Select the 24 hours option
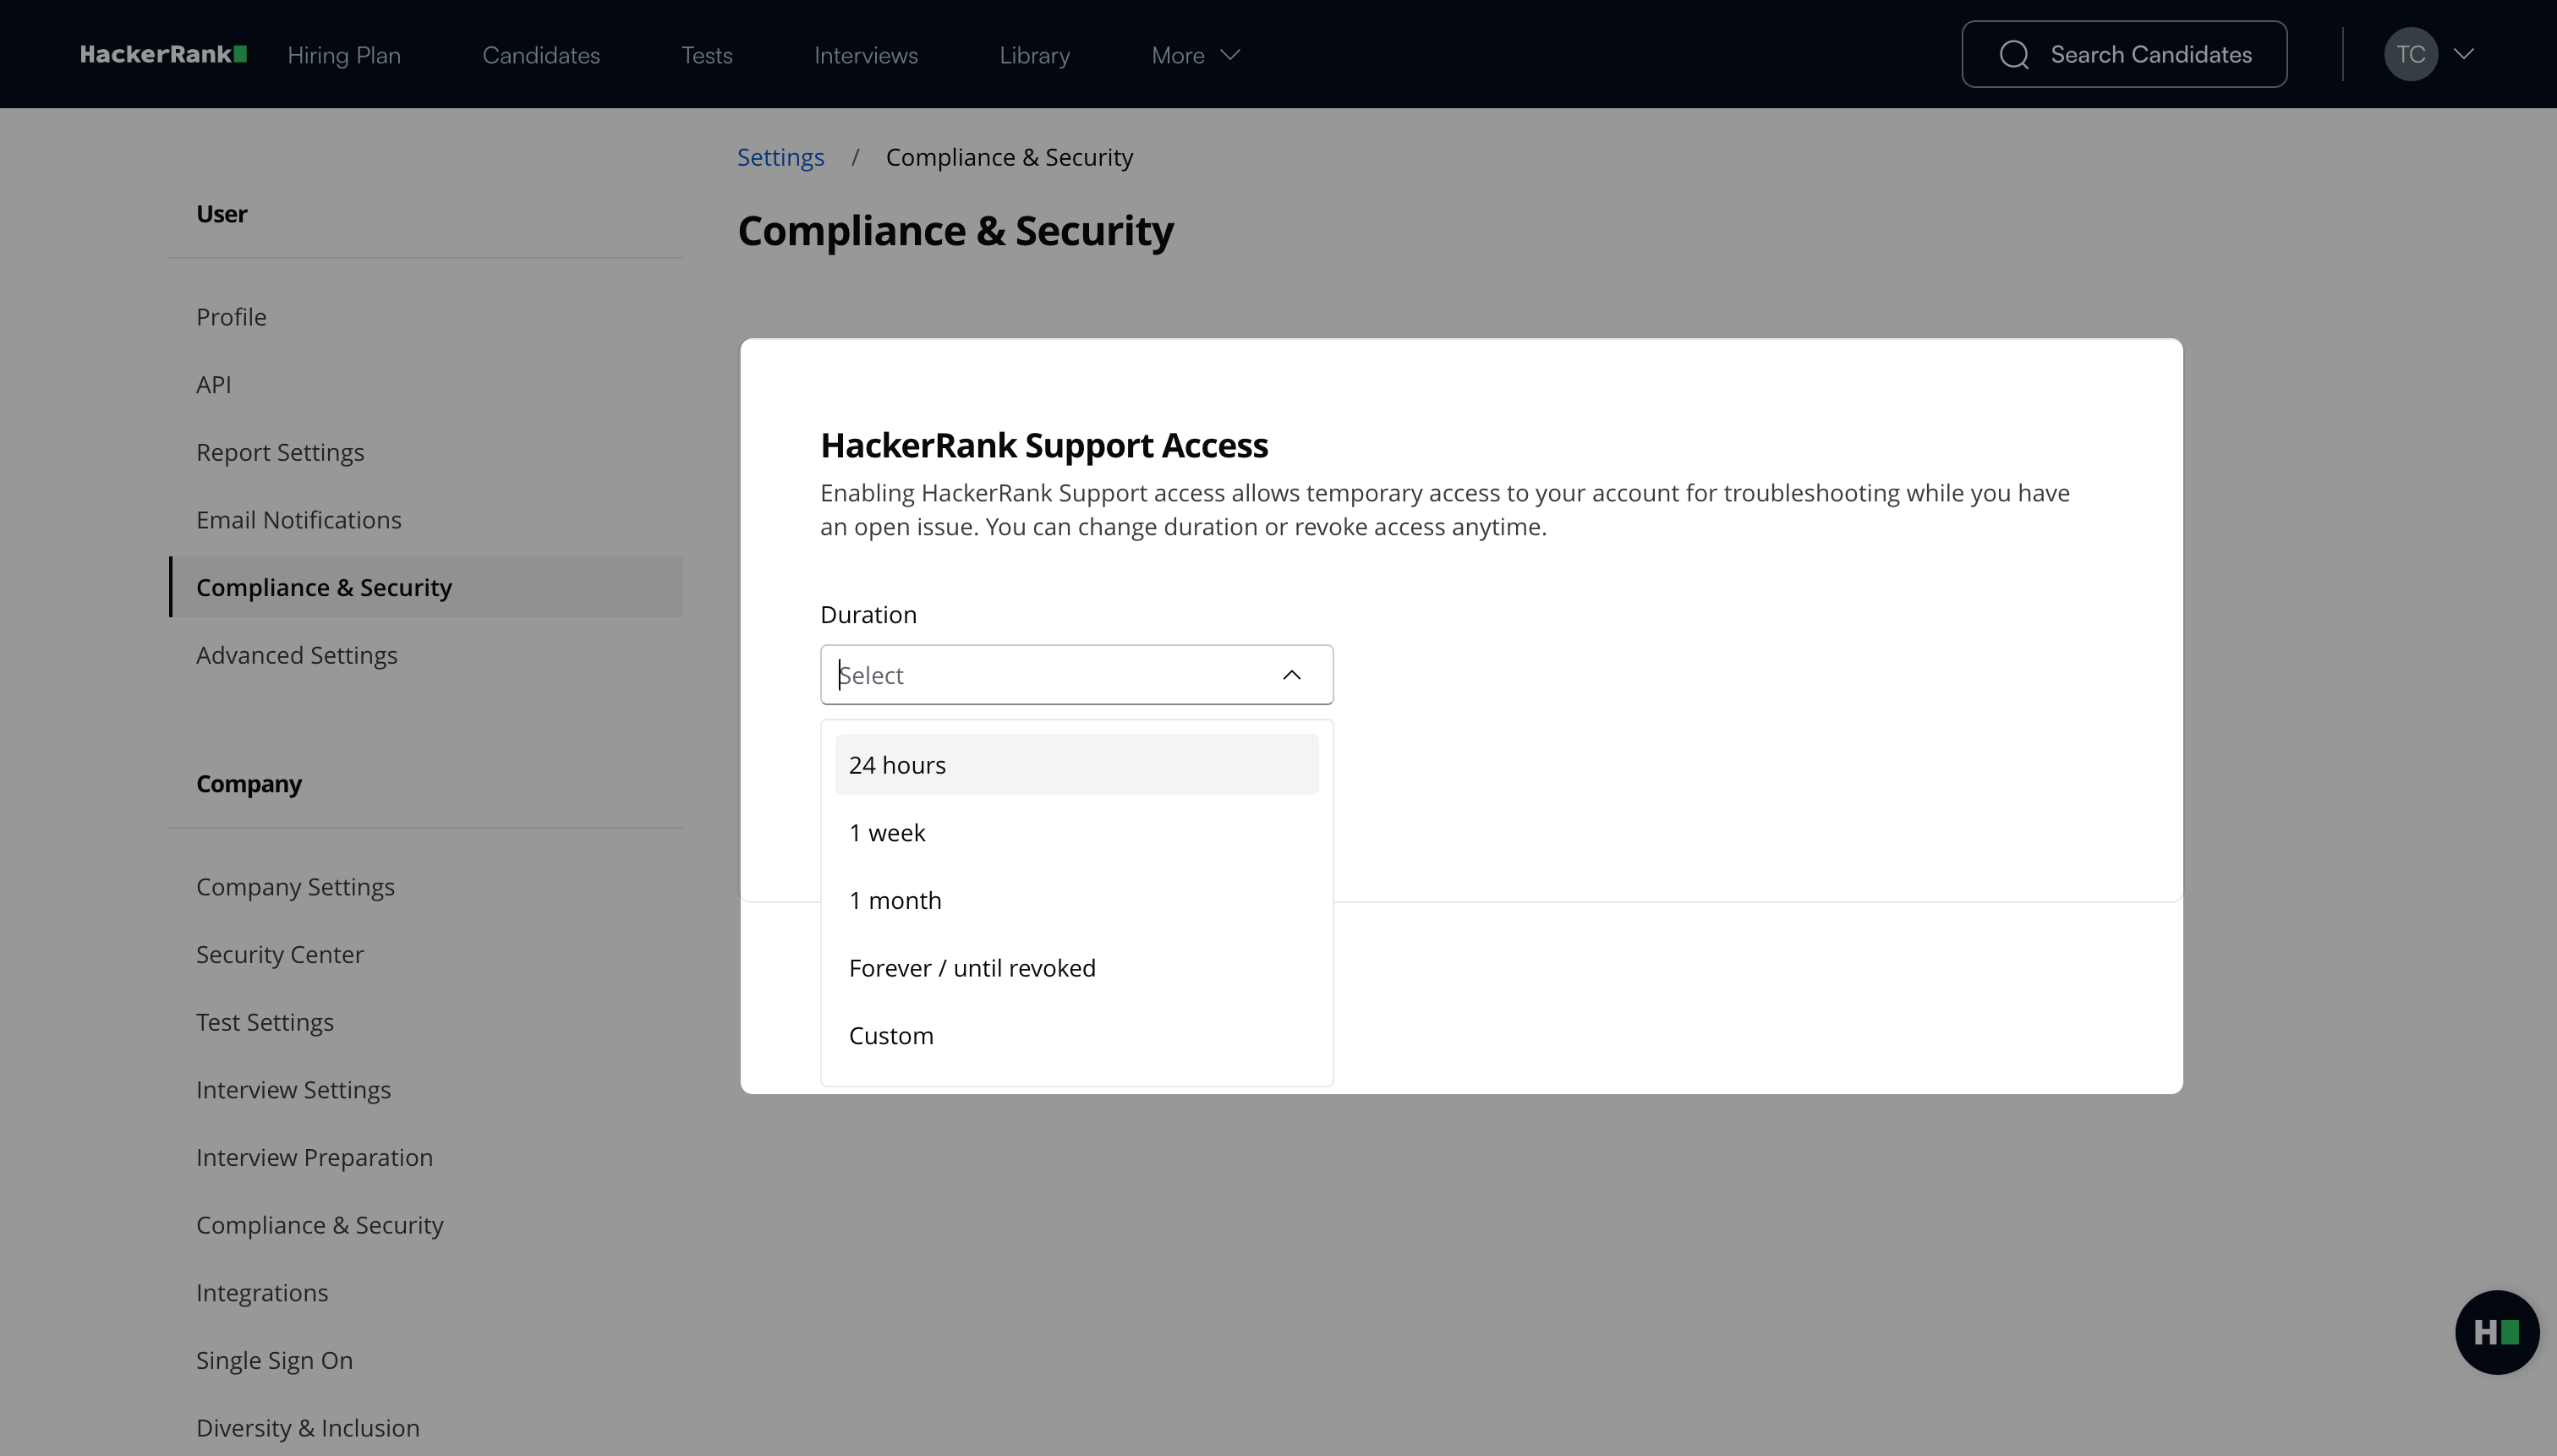The image size is (2557, 1456). pos(1076,765)
